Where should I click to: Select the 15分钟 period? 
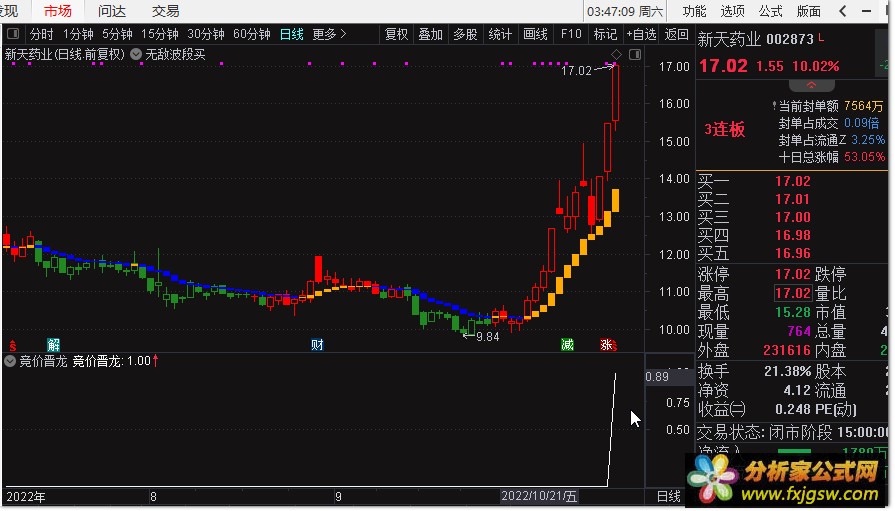tap(160, 34)
